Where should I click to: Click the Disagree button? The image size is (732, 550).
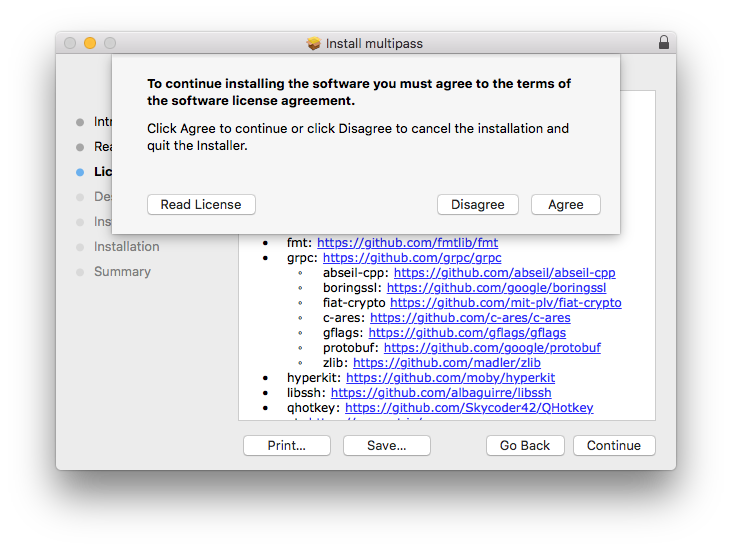[x=478, y=204]
